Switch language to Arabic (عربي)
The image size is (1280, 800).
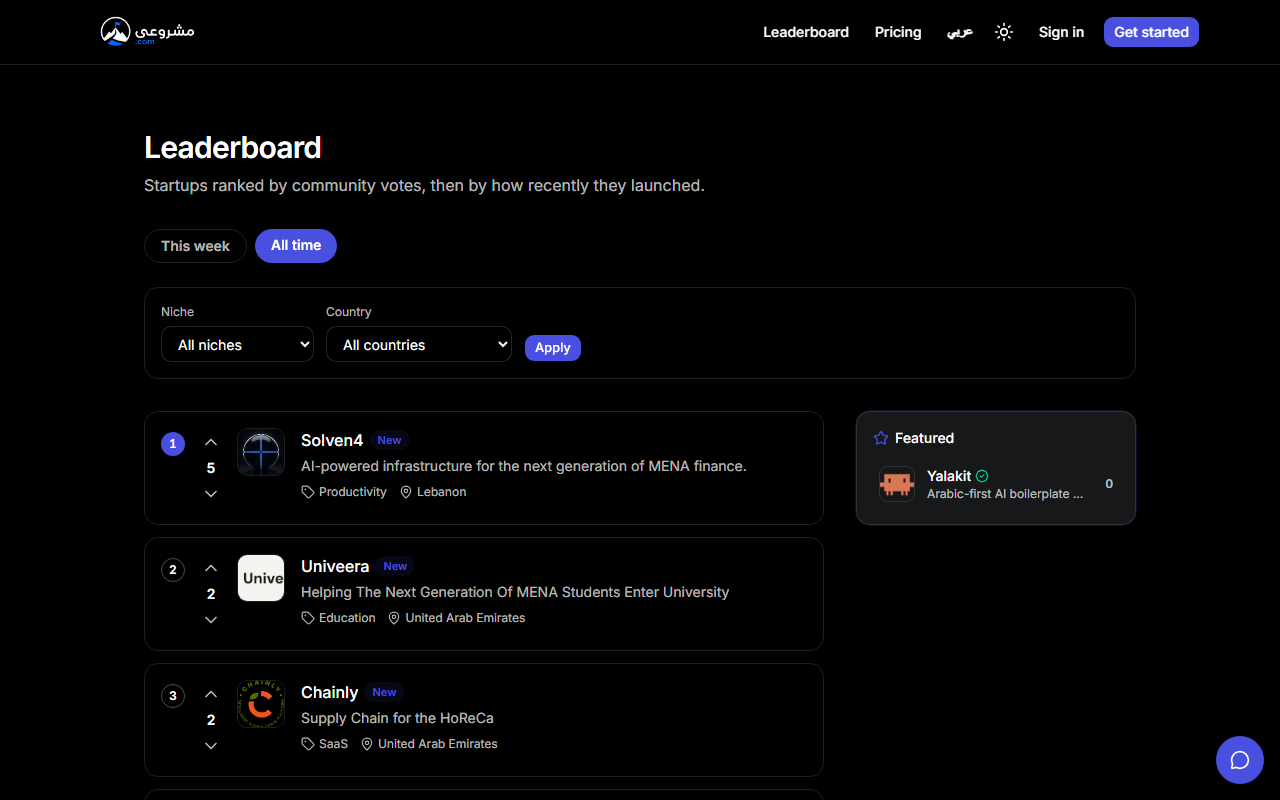tap(960, 32)
